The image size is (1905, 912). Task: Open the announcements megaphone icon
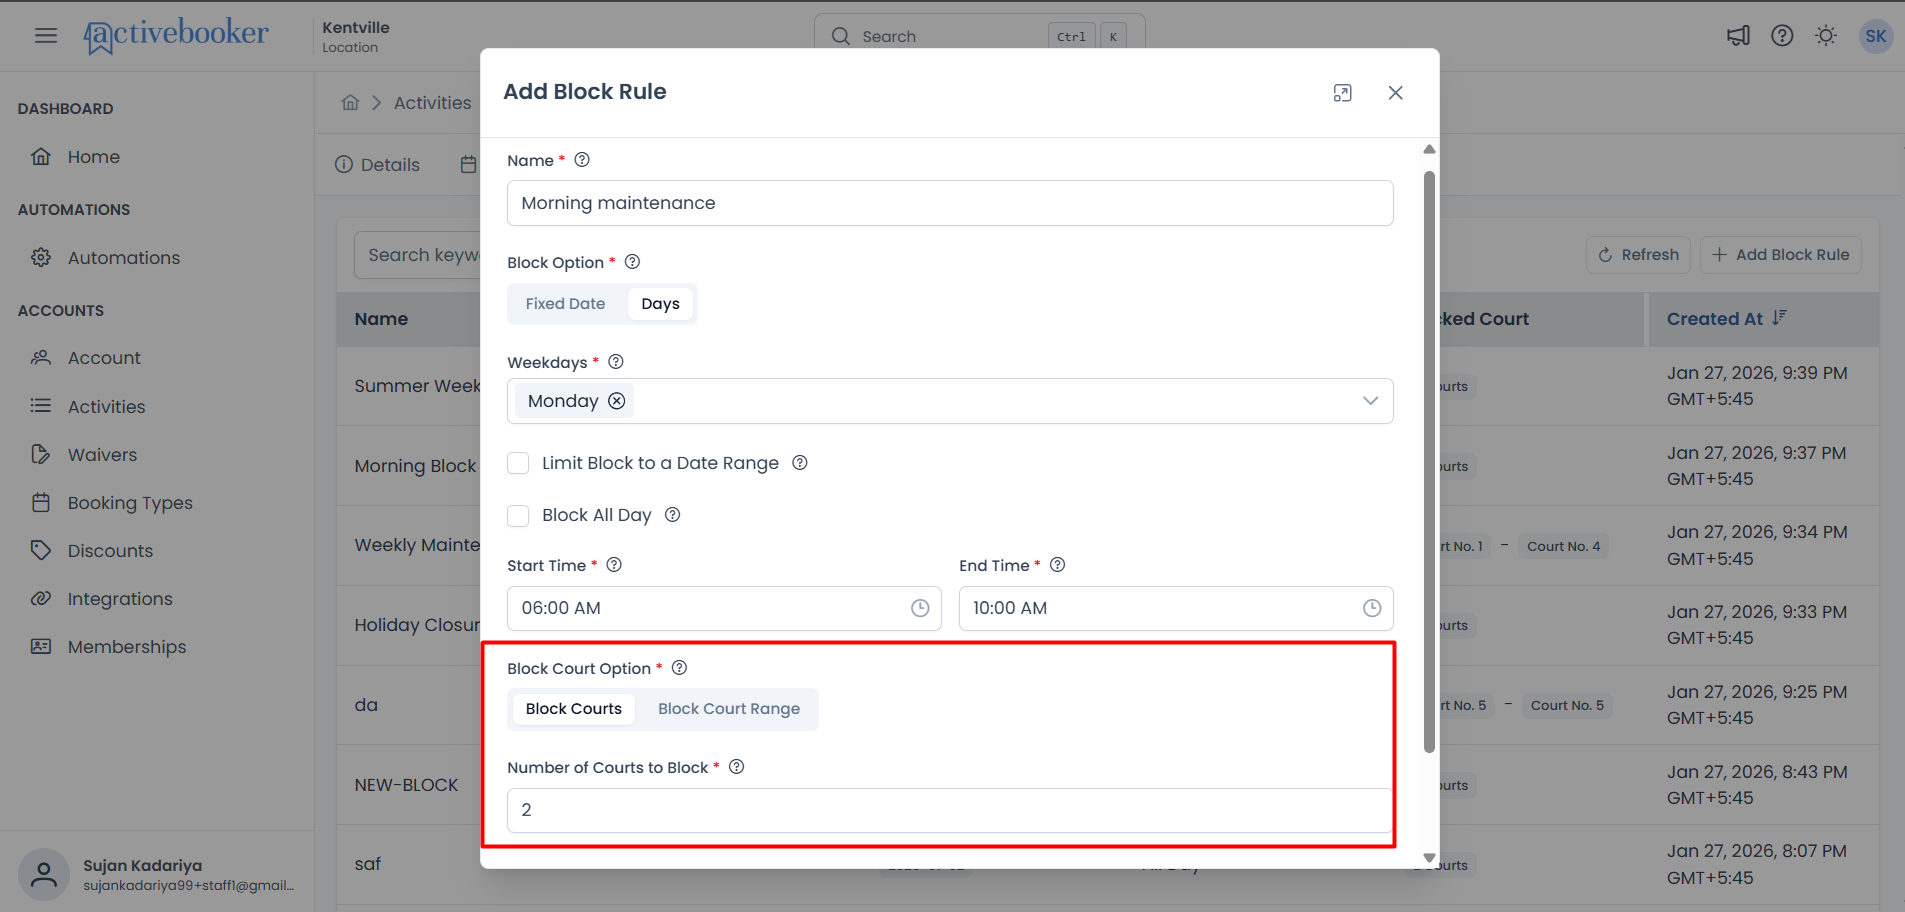1738,36
